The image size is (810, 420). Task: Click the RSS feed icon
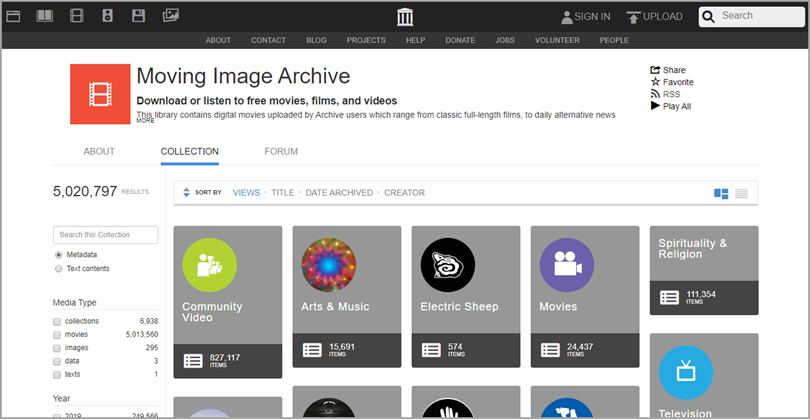point(655,94)
